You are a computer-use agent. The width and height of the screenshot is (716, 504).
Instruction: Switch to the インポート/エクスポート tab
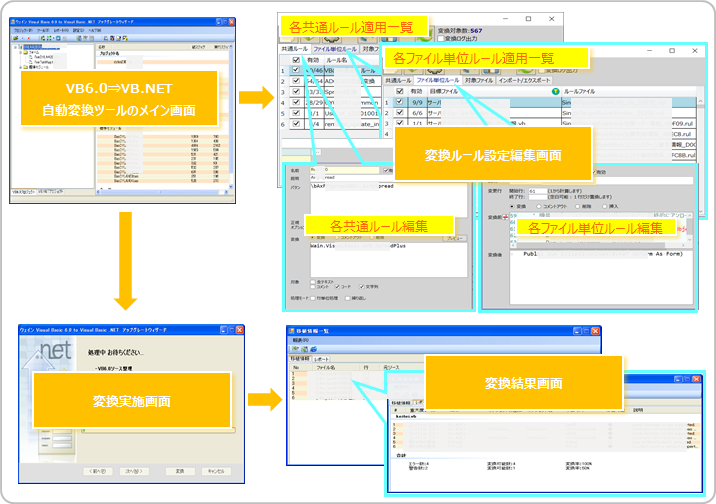[x=526, y=79]
